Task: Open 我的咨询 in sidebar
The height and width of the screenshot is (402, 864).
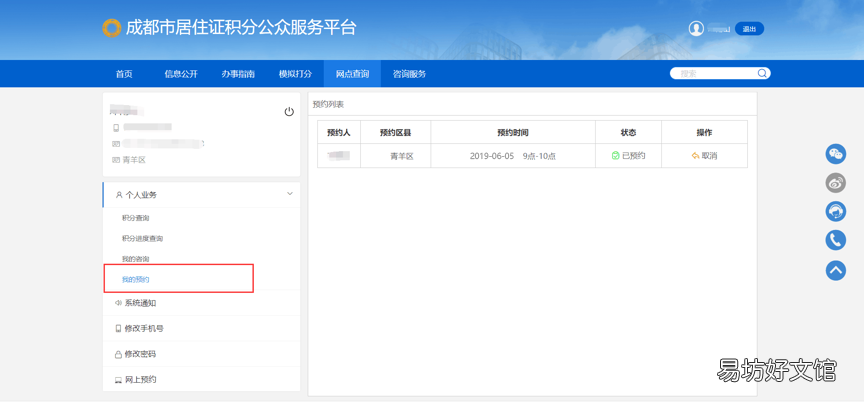Action: point(136,259)
